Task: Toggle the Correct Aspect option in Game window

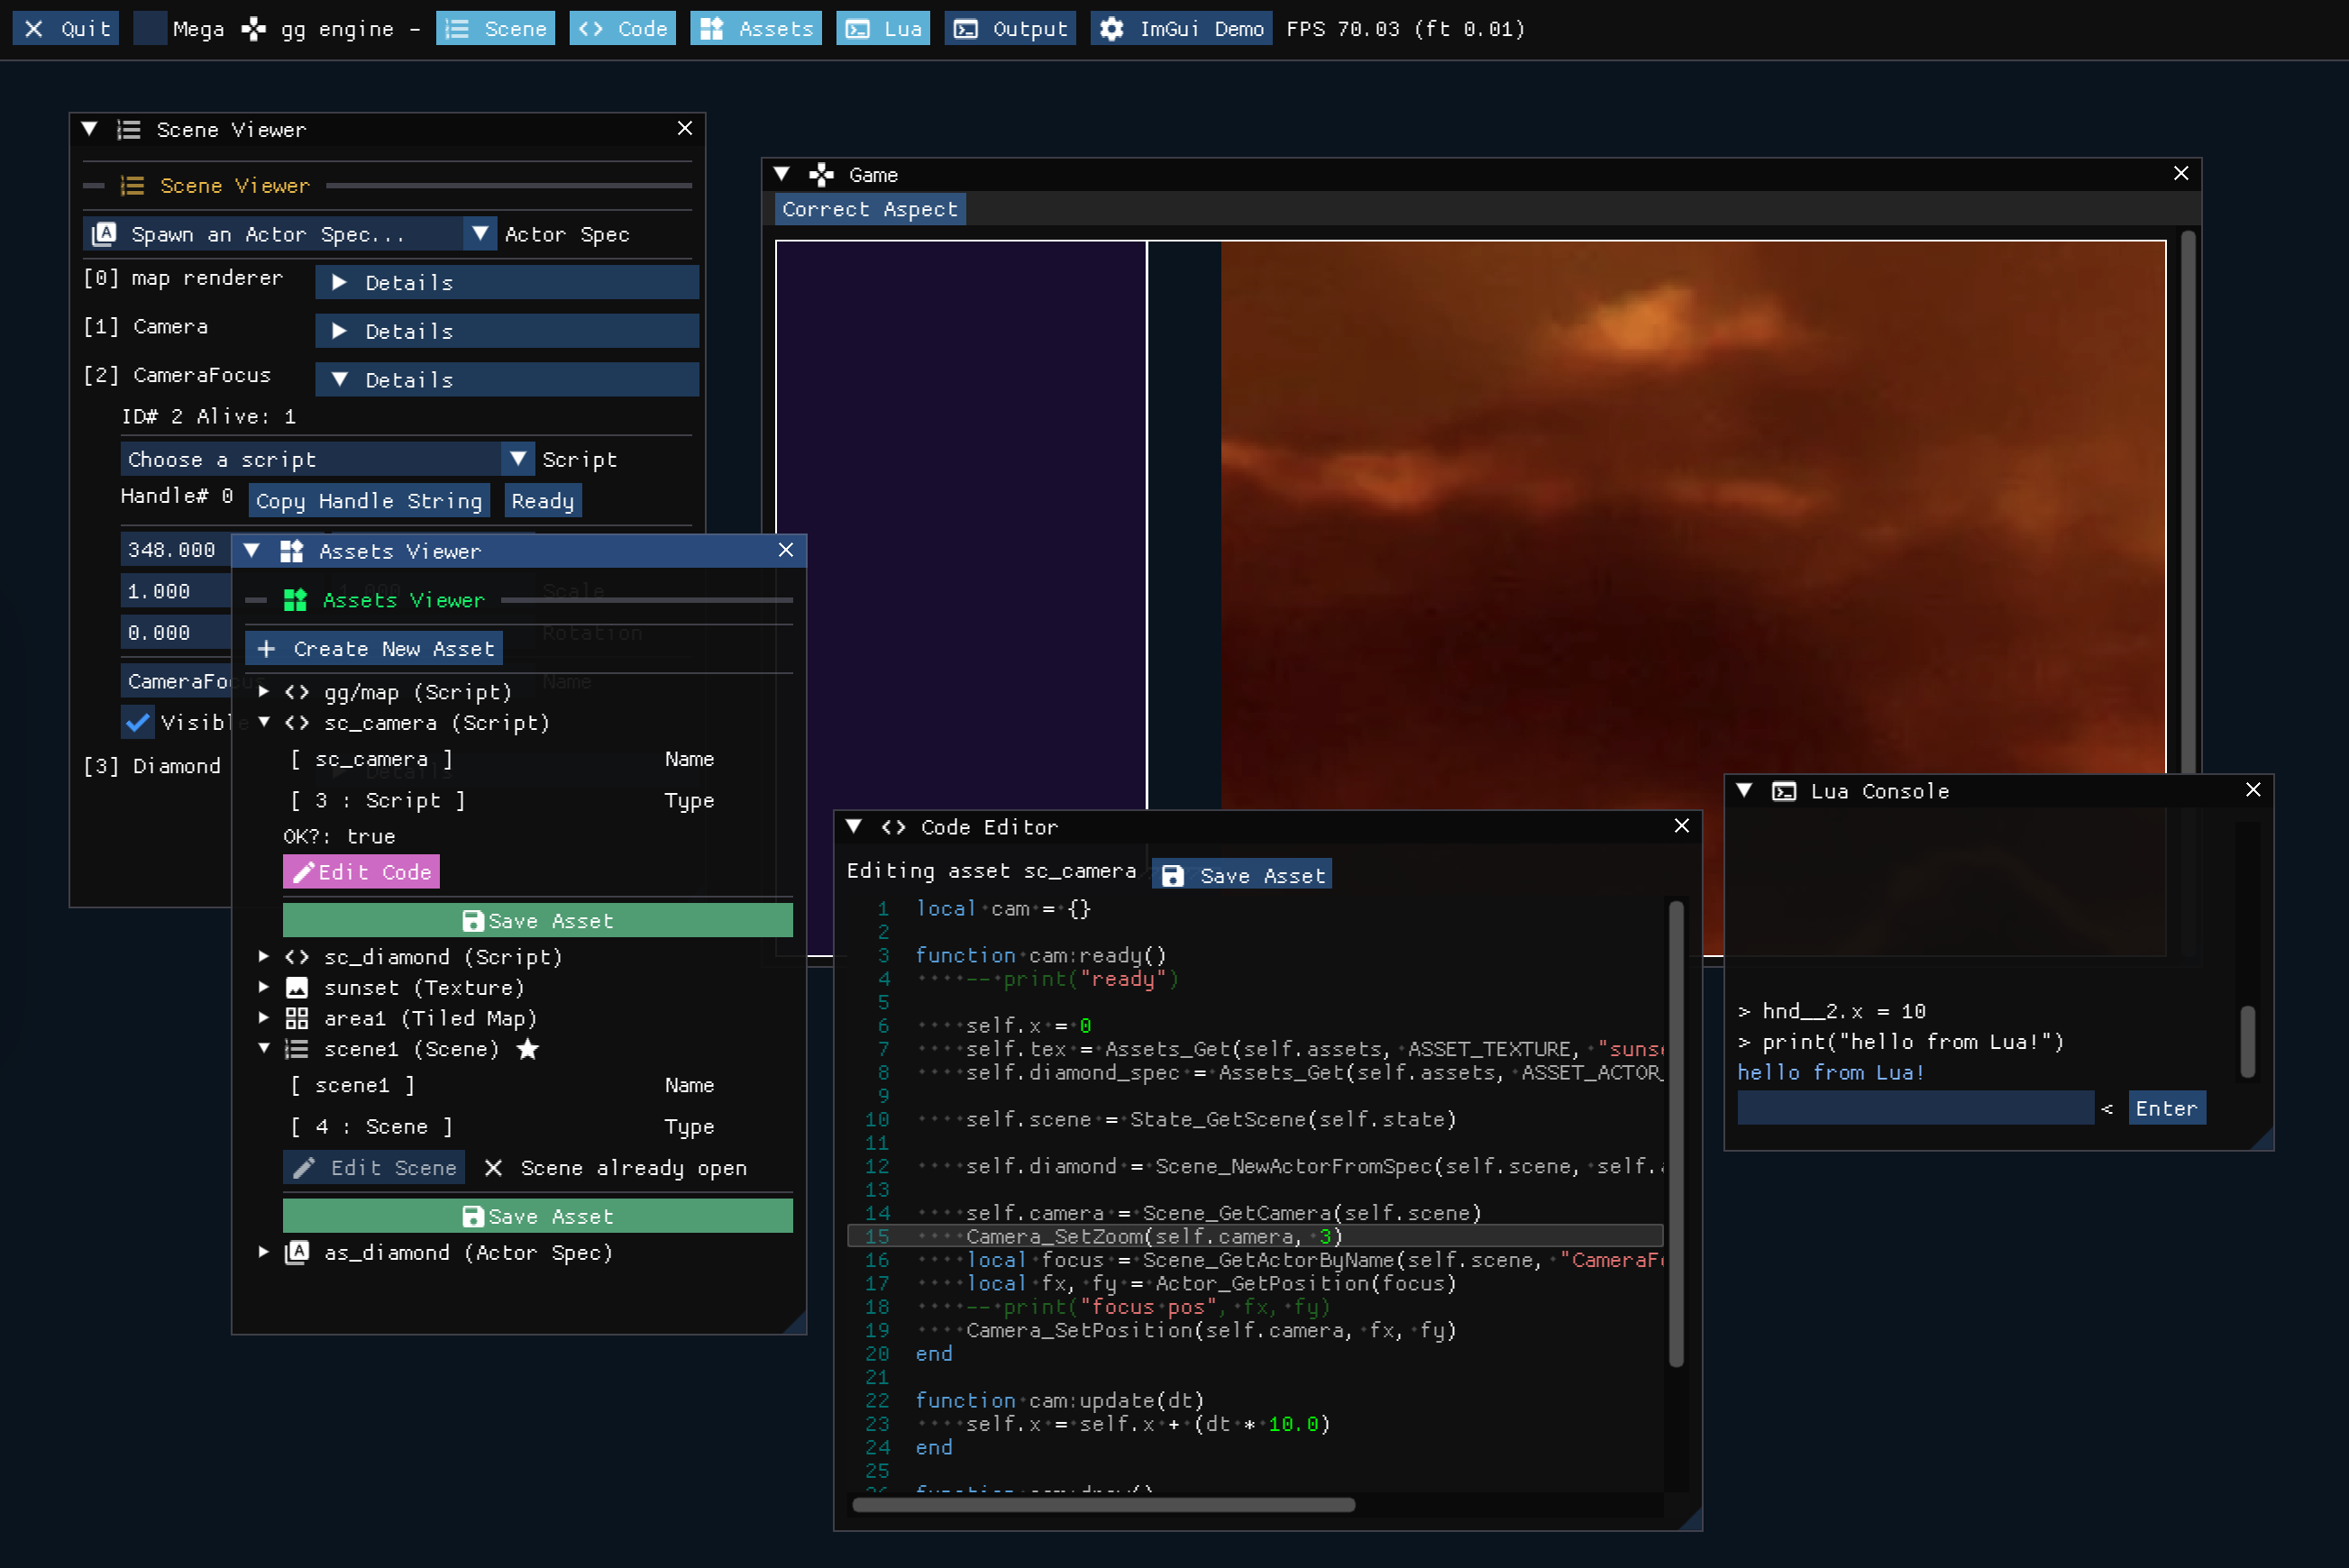Action: (869, 209)
